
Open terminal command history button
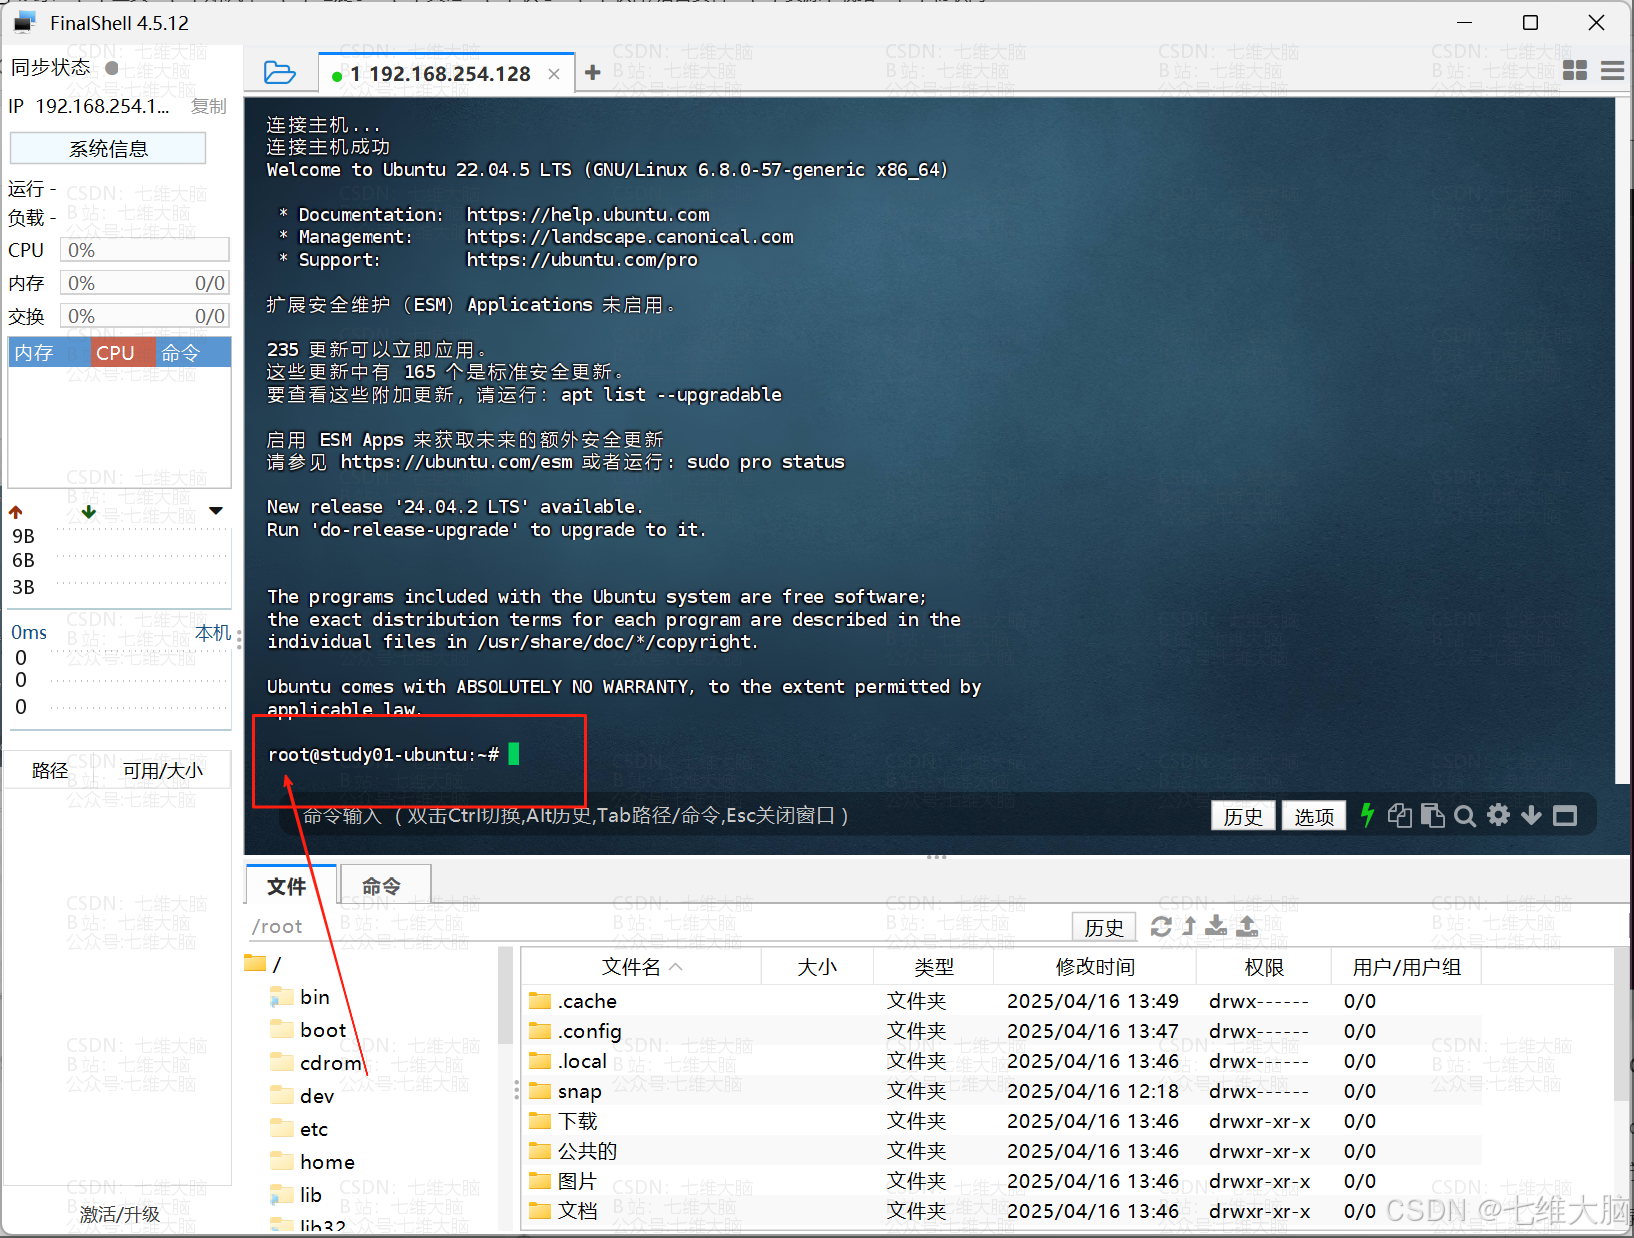[x=1243, y=816]
